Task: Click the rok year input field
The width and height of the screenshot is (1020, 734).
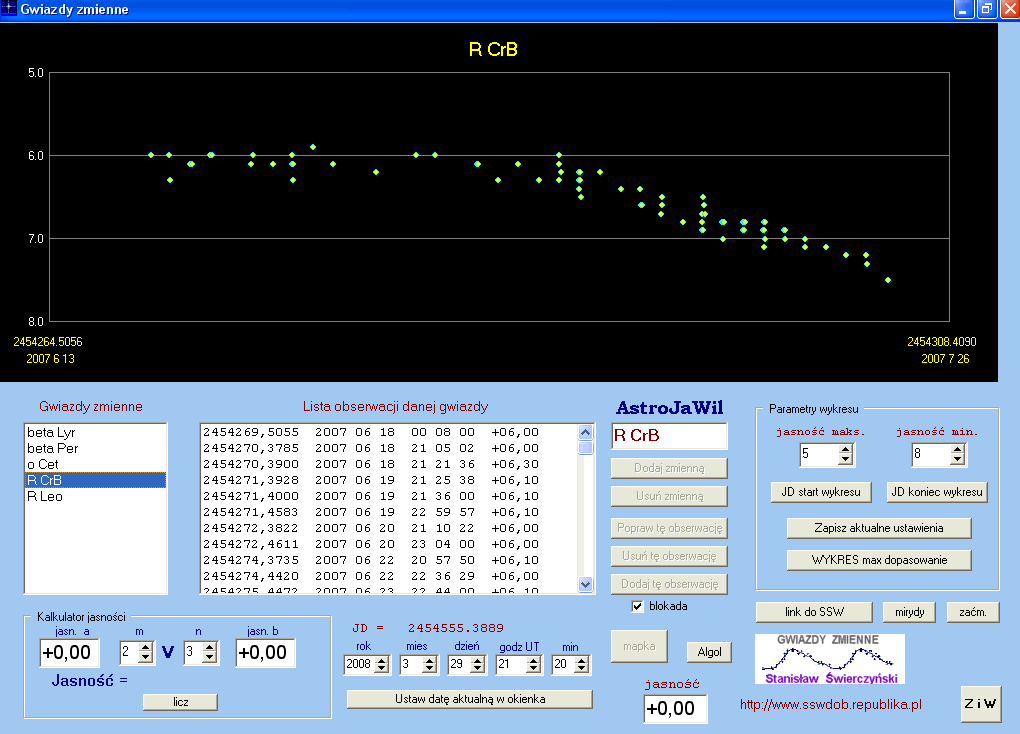Action: tap(359, 664)
